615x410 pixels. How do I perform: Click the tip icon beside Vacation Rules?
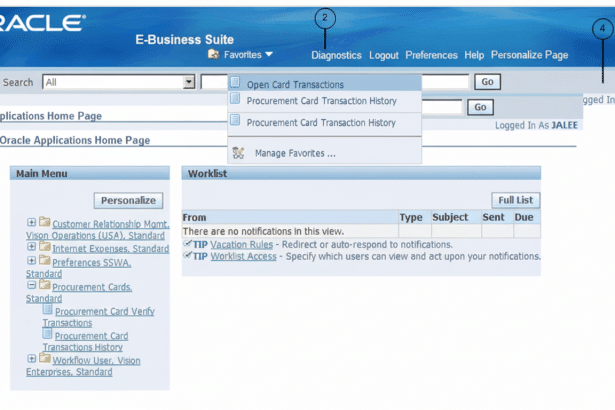coord(187,244)
